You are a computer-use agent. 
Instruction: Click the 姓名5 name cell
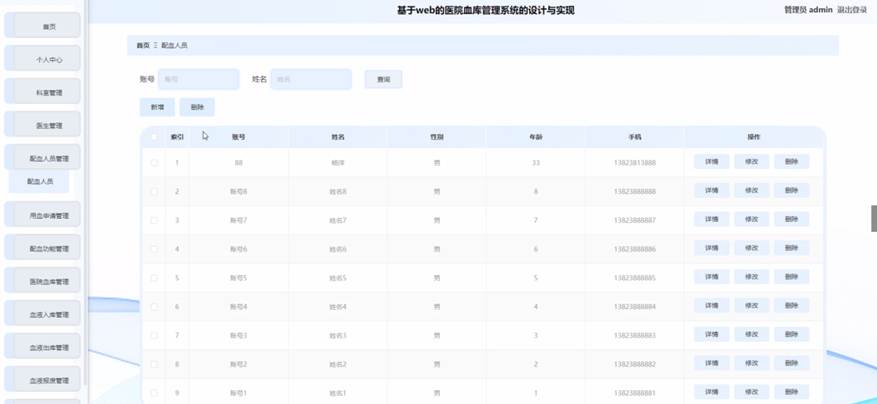(338, 278)
